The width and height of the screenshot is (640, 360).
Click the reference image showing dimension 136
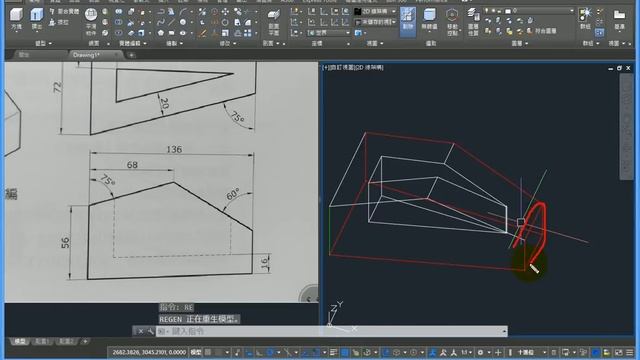(161, 182)
